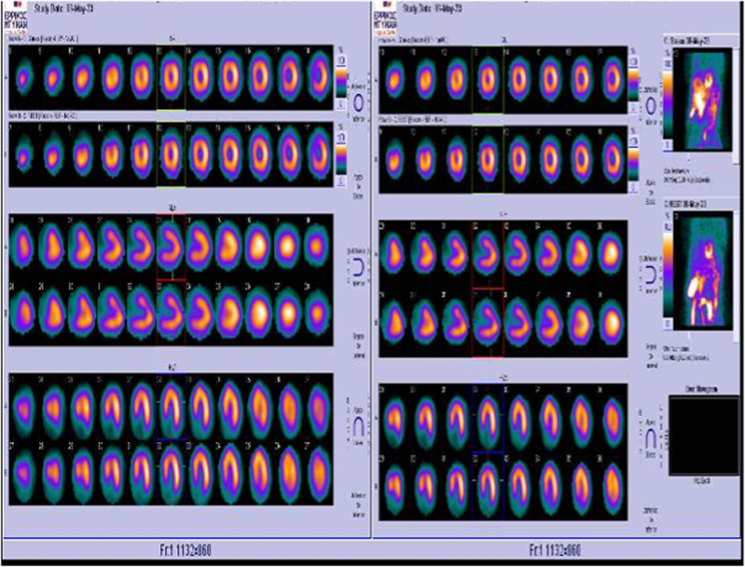
Task: Select red-framed upper long-axis slice in right panel
Action: tap(488, 254)
